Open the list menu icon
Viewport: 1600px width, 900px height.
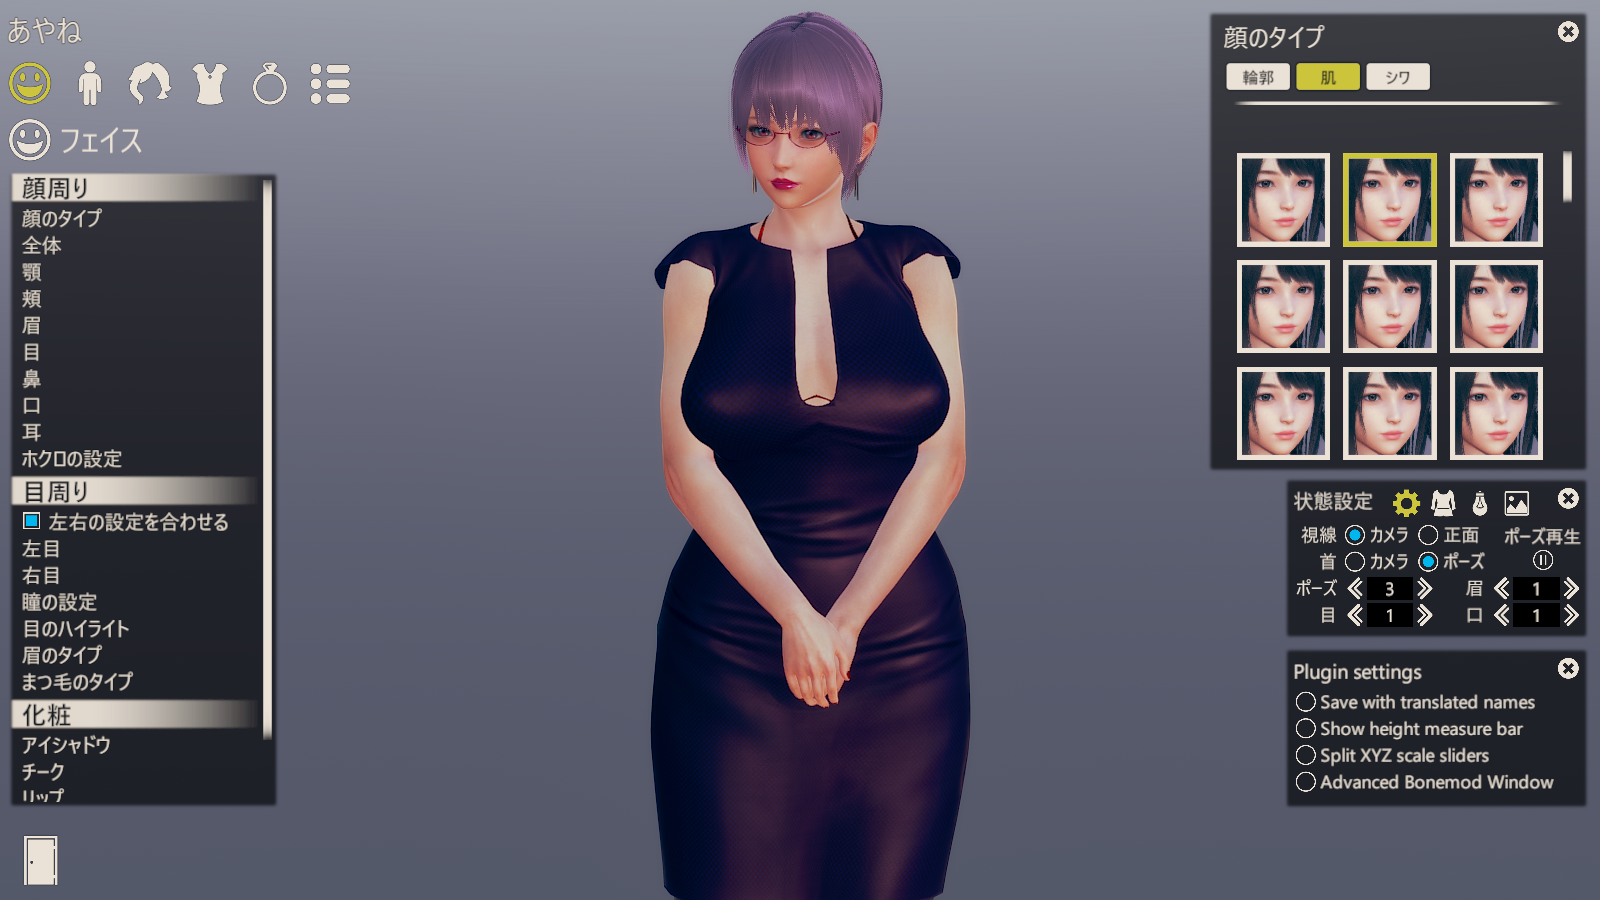click(x=330, y=84)
